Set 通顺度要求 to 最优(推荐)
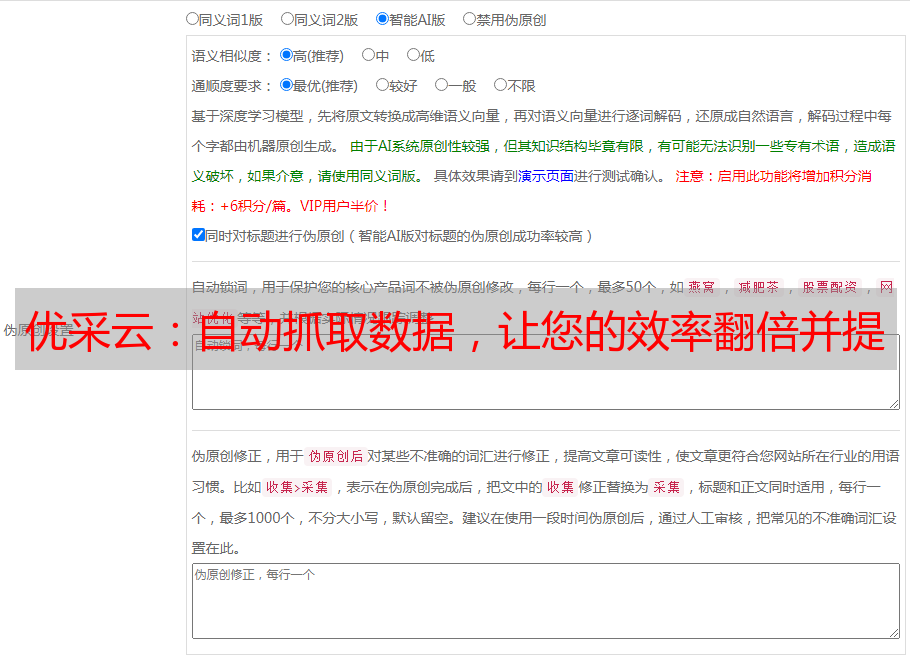Viewport: 911px width, 658px height. pos(286,85)
